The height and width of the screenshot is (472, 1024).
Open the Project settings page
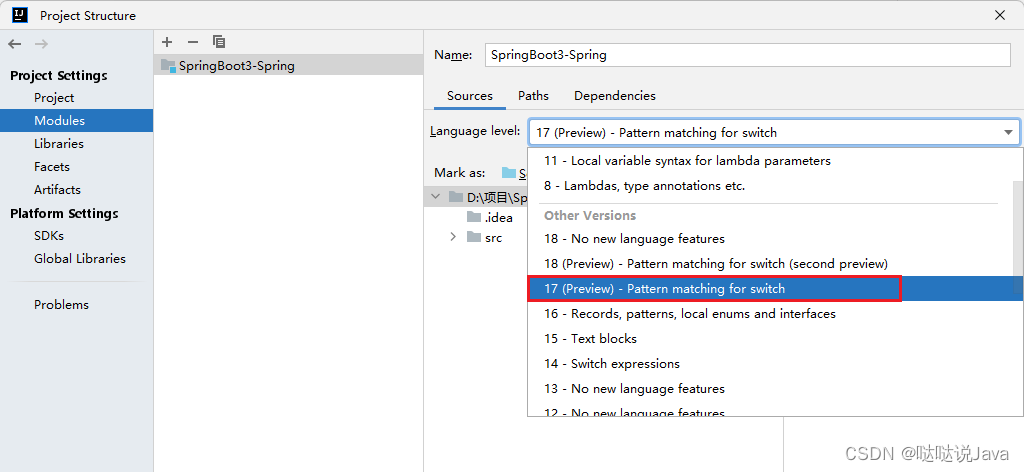click(54, 97)
